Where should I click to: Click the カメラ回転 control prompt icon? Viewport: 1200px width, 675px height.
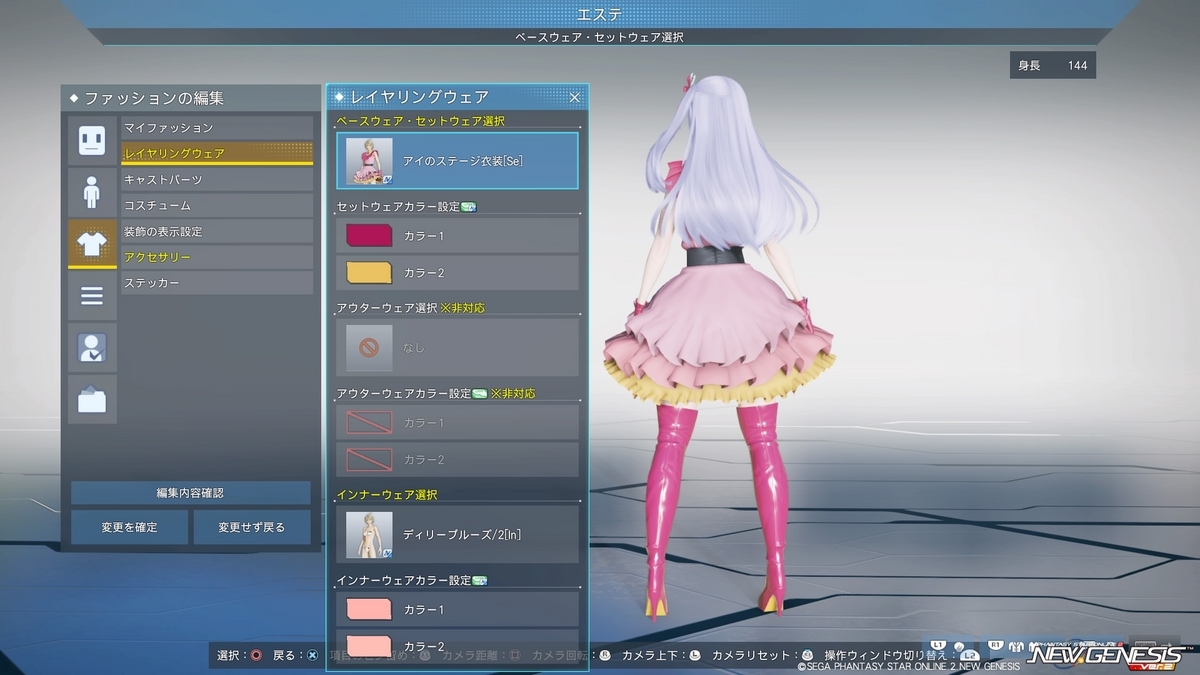[x=605, y=656]
